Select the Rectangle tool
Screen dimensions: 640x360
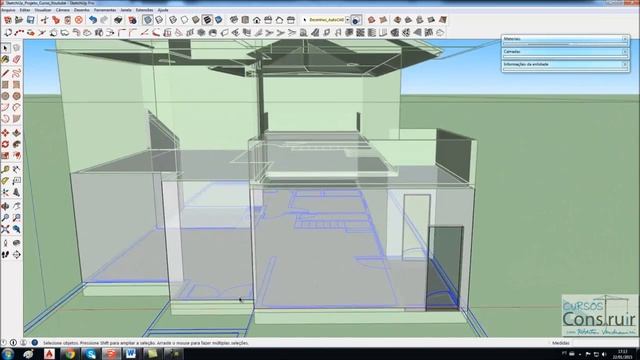tap(5, 85)
